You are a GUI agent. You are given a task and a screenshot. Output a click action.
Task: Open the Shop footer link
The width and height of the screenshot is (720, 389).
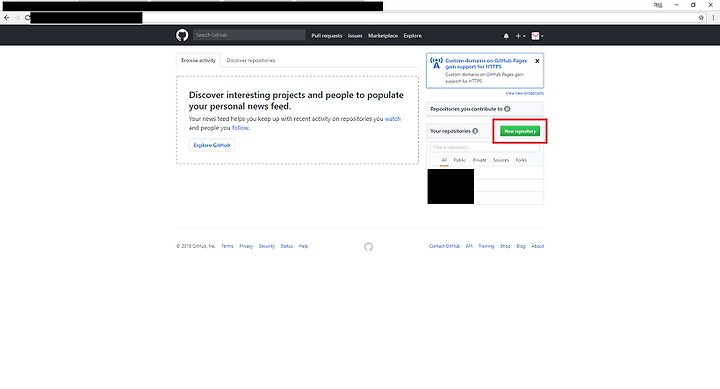[x=505, y=246]
